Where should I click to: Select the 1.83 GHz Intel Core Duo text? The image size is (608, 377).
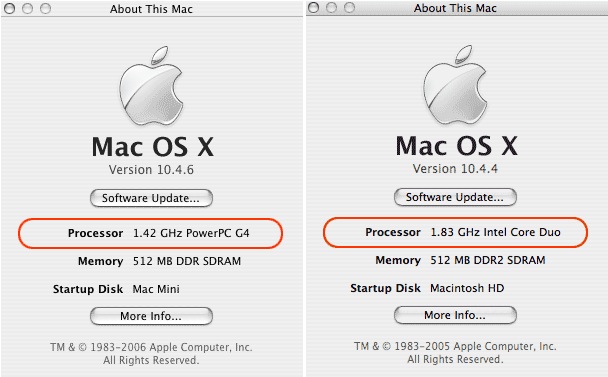coord(496,232)
